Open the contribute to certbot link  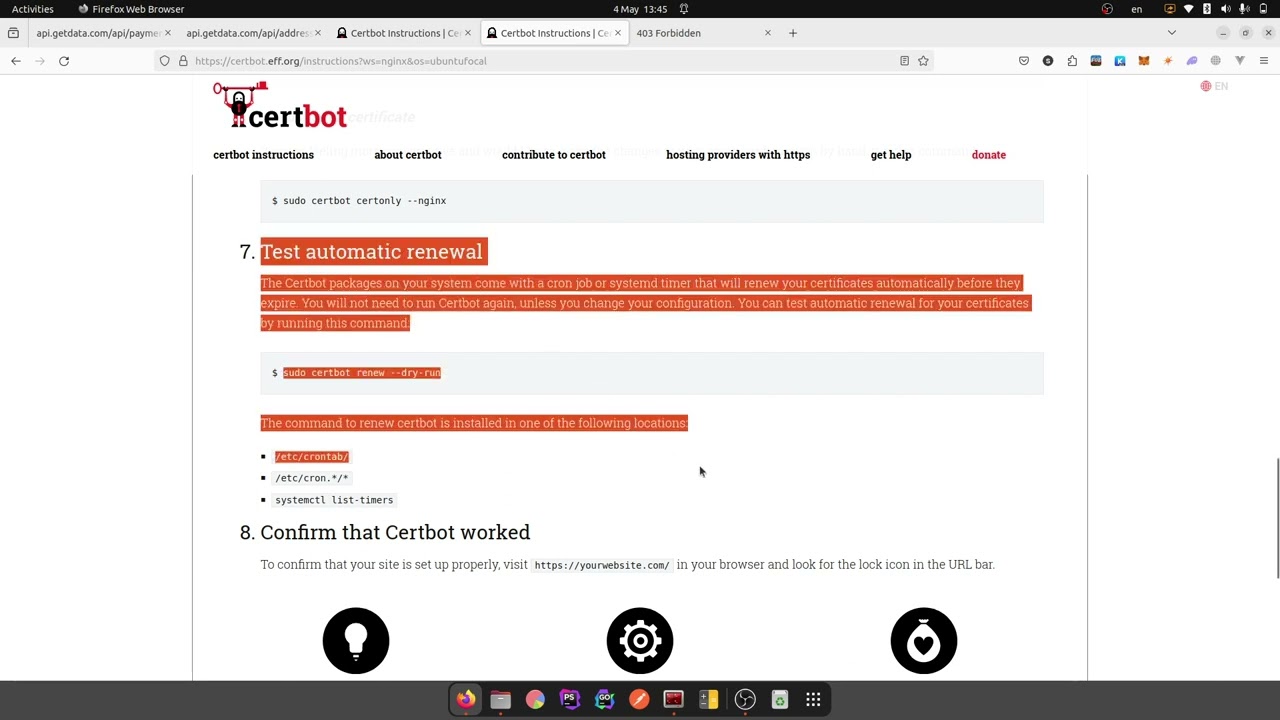click(554, 155)
